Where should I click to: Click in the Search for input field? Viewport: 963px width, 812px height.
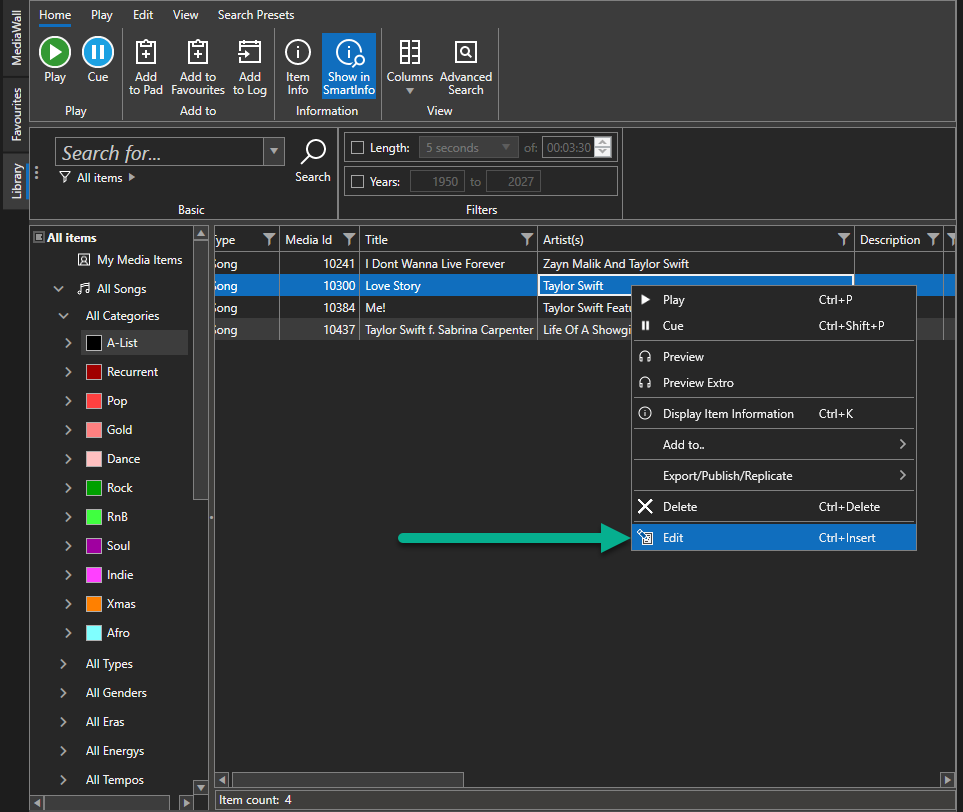pyautogui.click(x=160, y=152)
